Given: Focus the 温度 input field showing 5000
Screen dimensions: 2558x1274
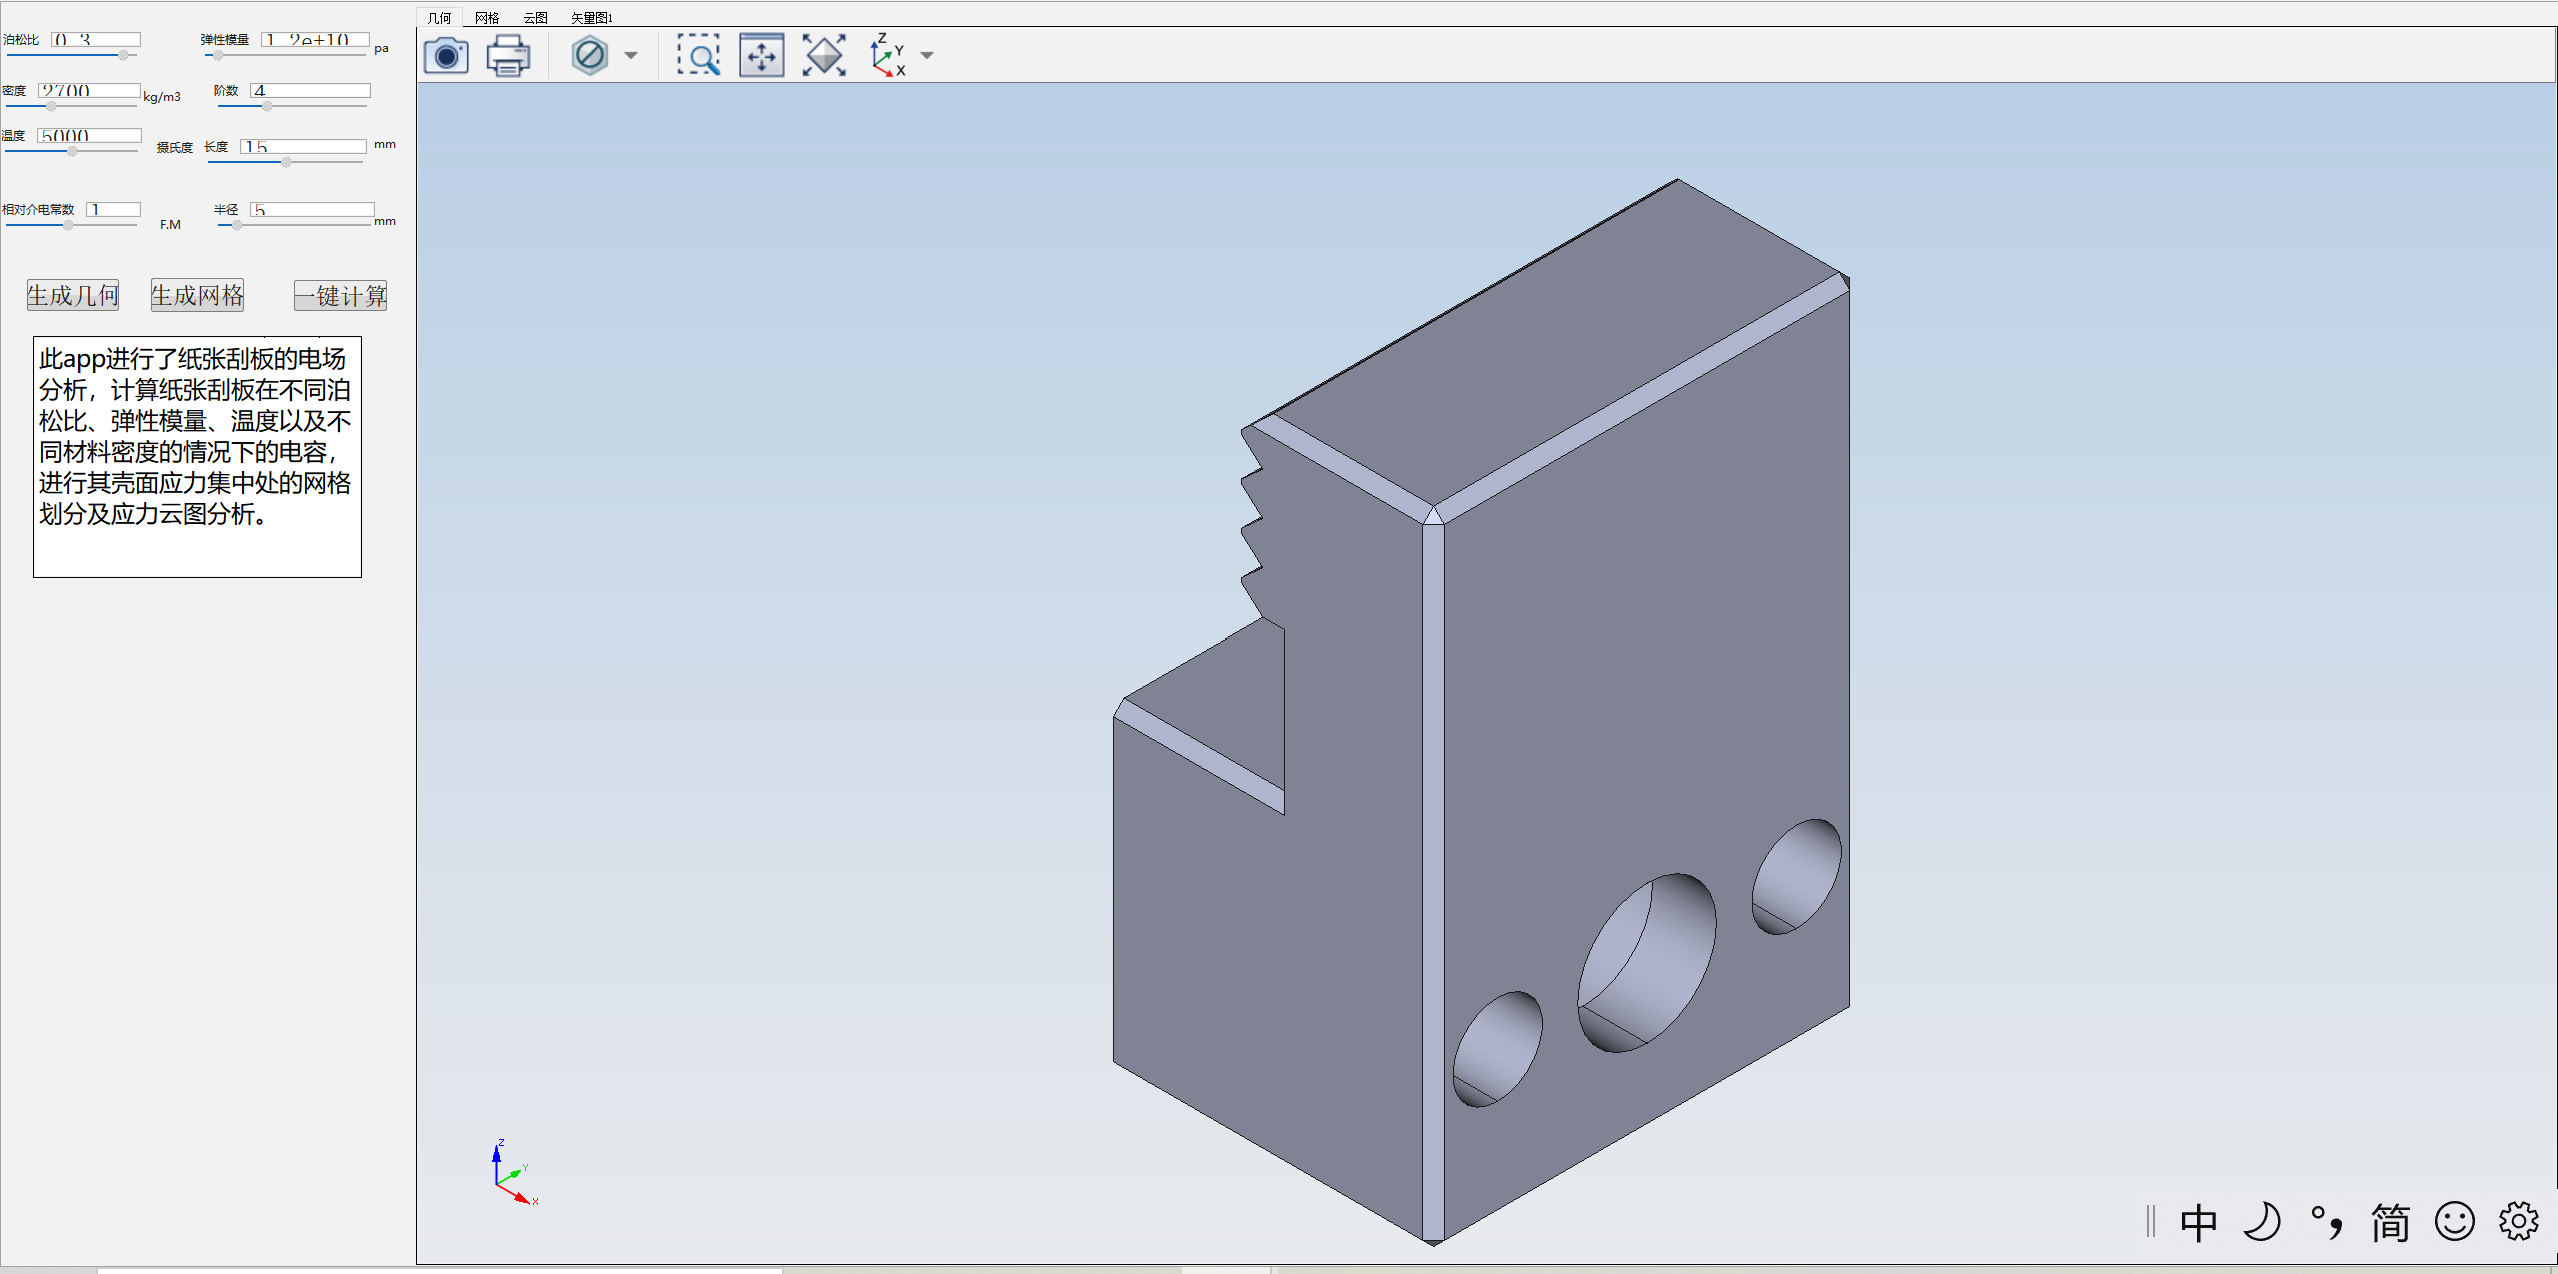Looking at the screenshot, I should pyautogui.click(x=89, y=135).
